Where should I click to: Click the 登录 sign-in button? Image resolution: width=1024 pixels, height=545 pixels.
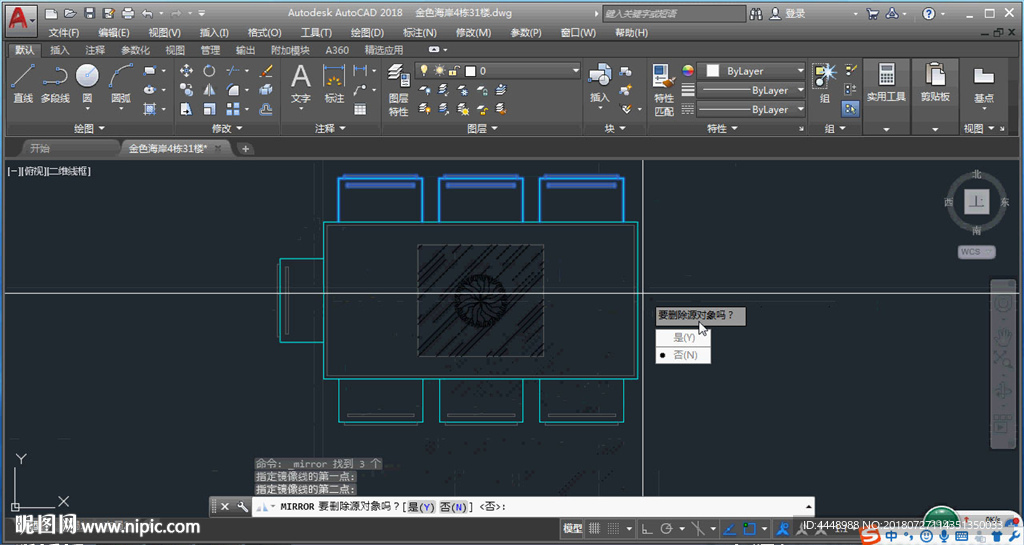point(788,14)
